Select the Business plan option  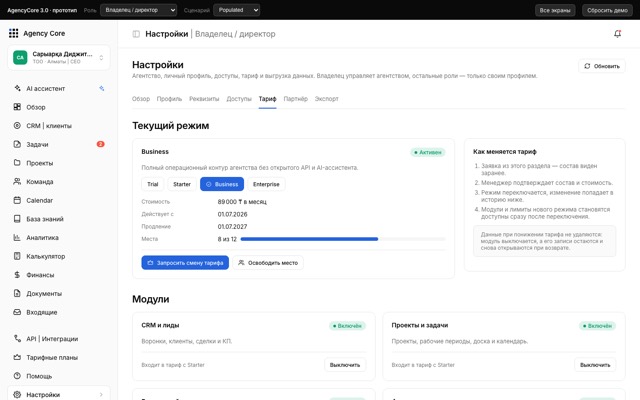(x=222, y=184)
